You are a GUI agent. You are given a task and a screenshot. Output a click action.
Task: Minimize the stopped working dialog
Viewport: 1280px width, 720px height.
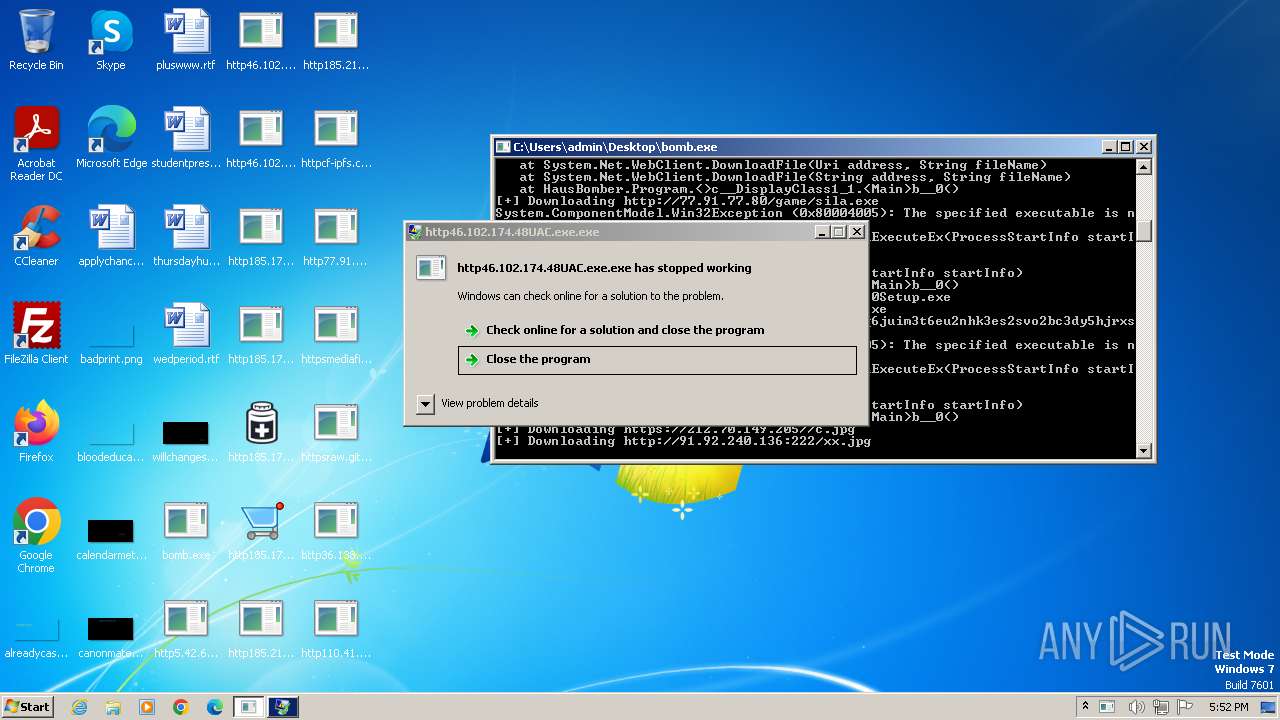pos(821,232)
